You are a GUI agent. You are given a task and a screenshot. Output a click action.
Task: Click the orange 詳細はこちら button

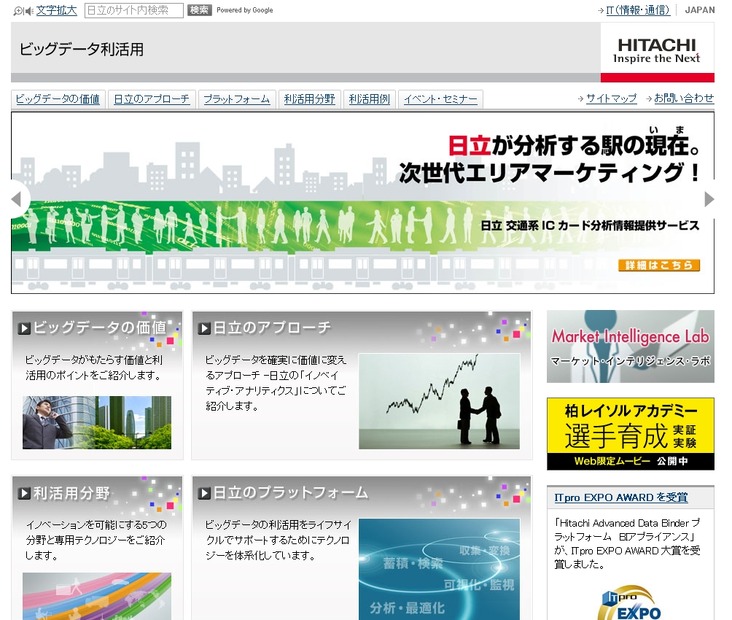tap(659, 265)
